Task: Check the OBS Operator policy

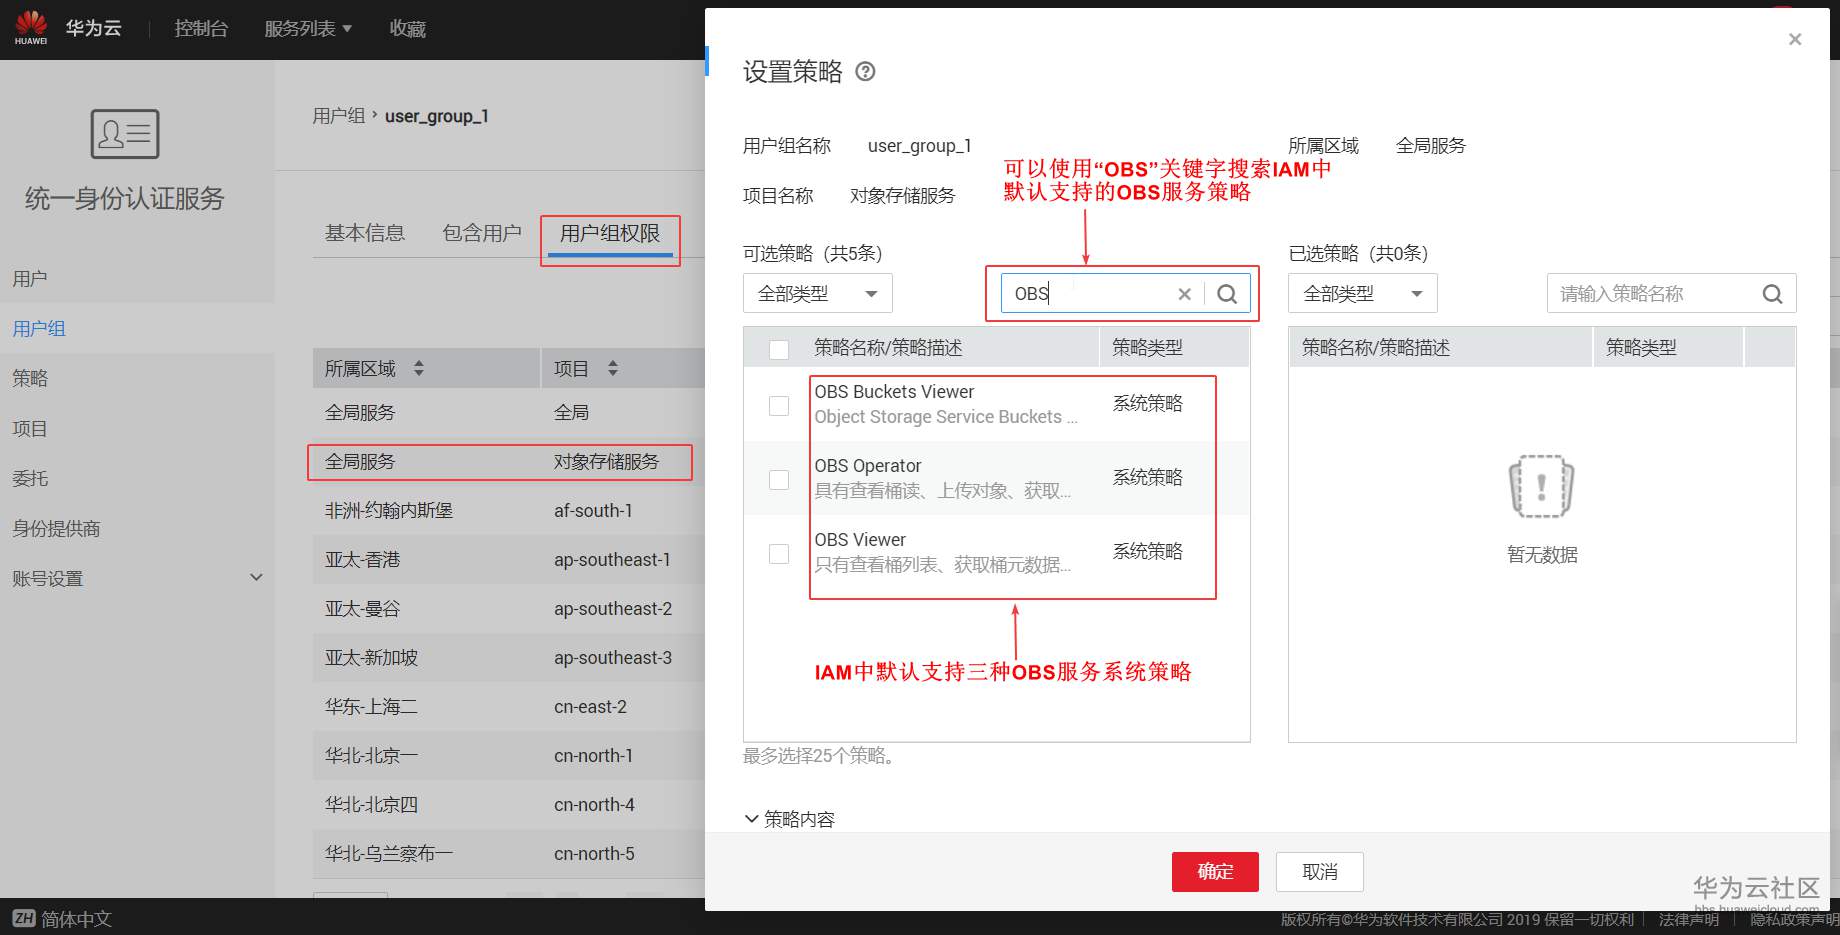Action: tap(779, 479)
